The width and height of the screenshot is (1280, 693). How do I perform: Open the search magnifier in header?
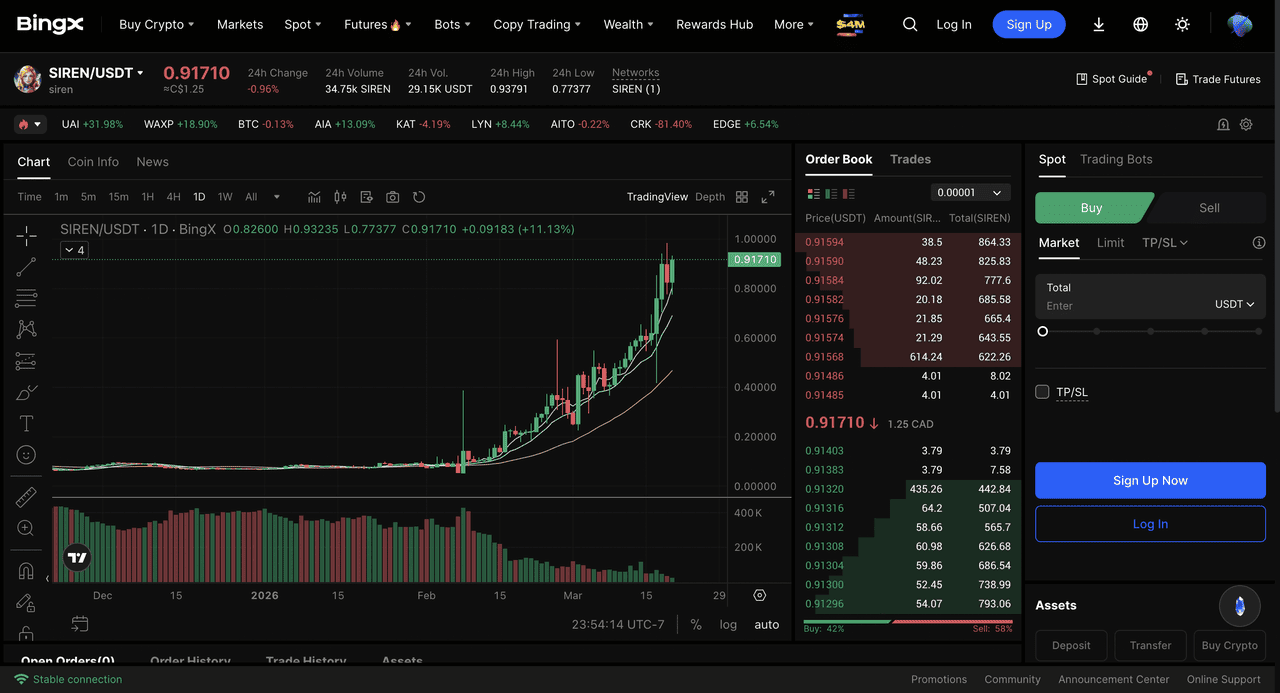tap(909, 25)
